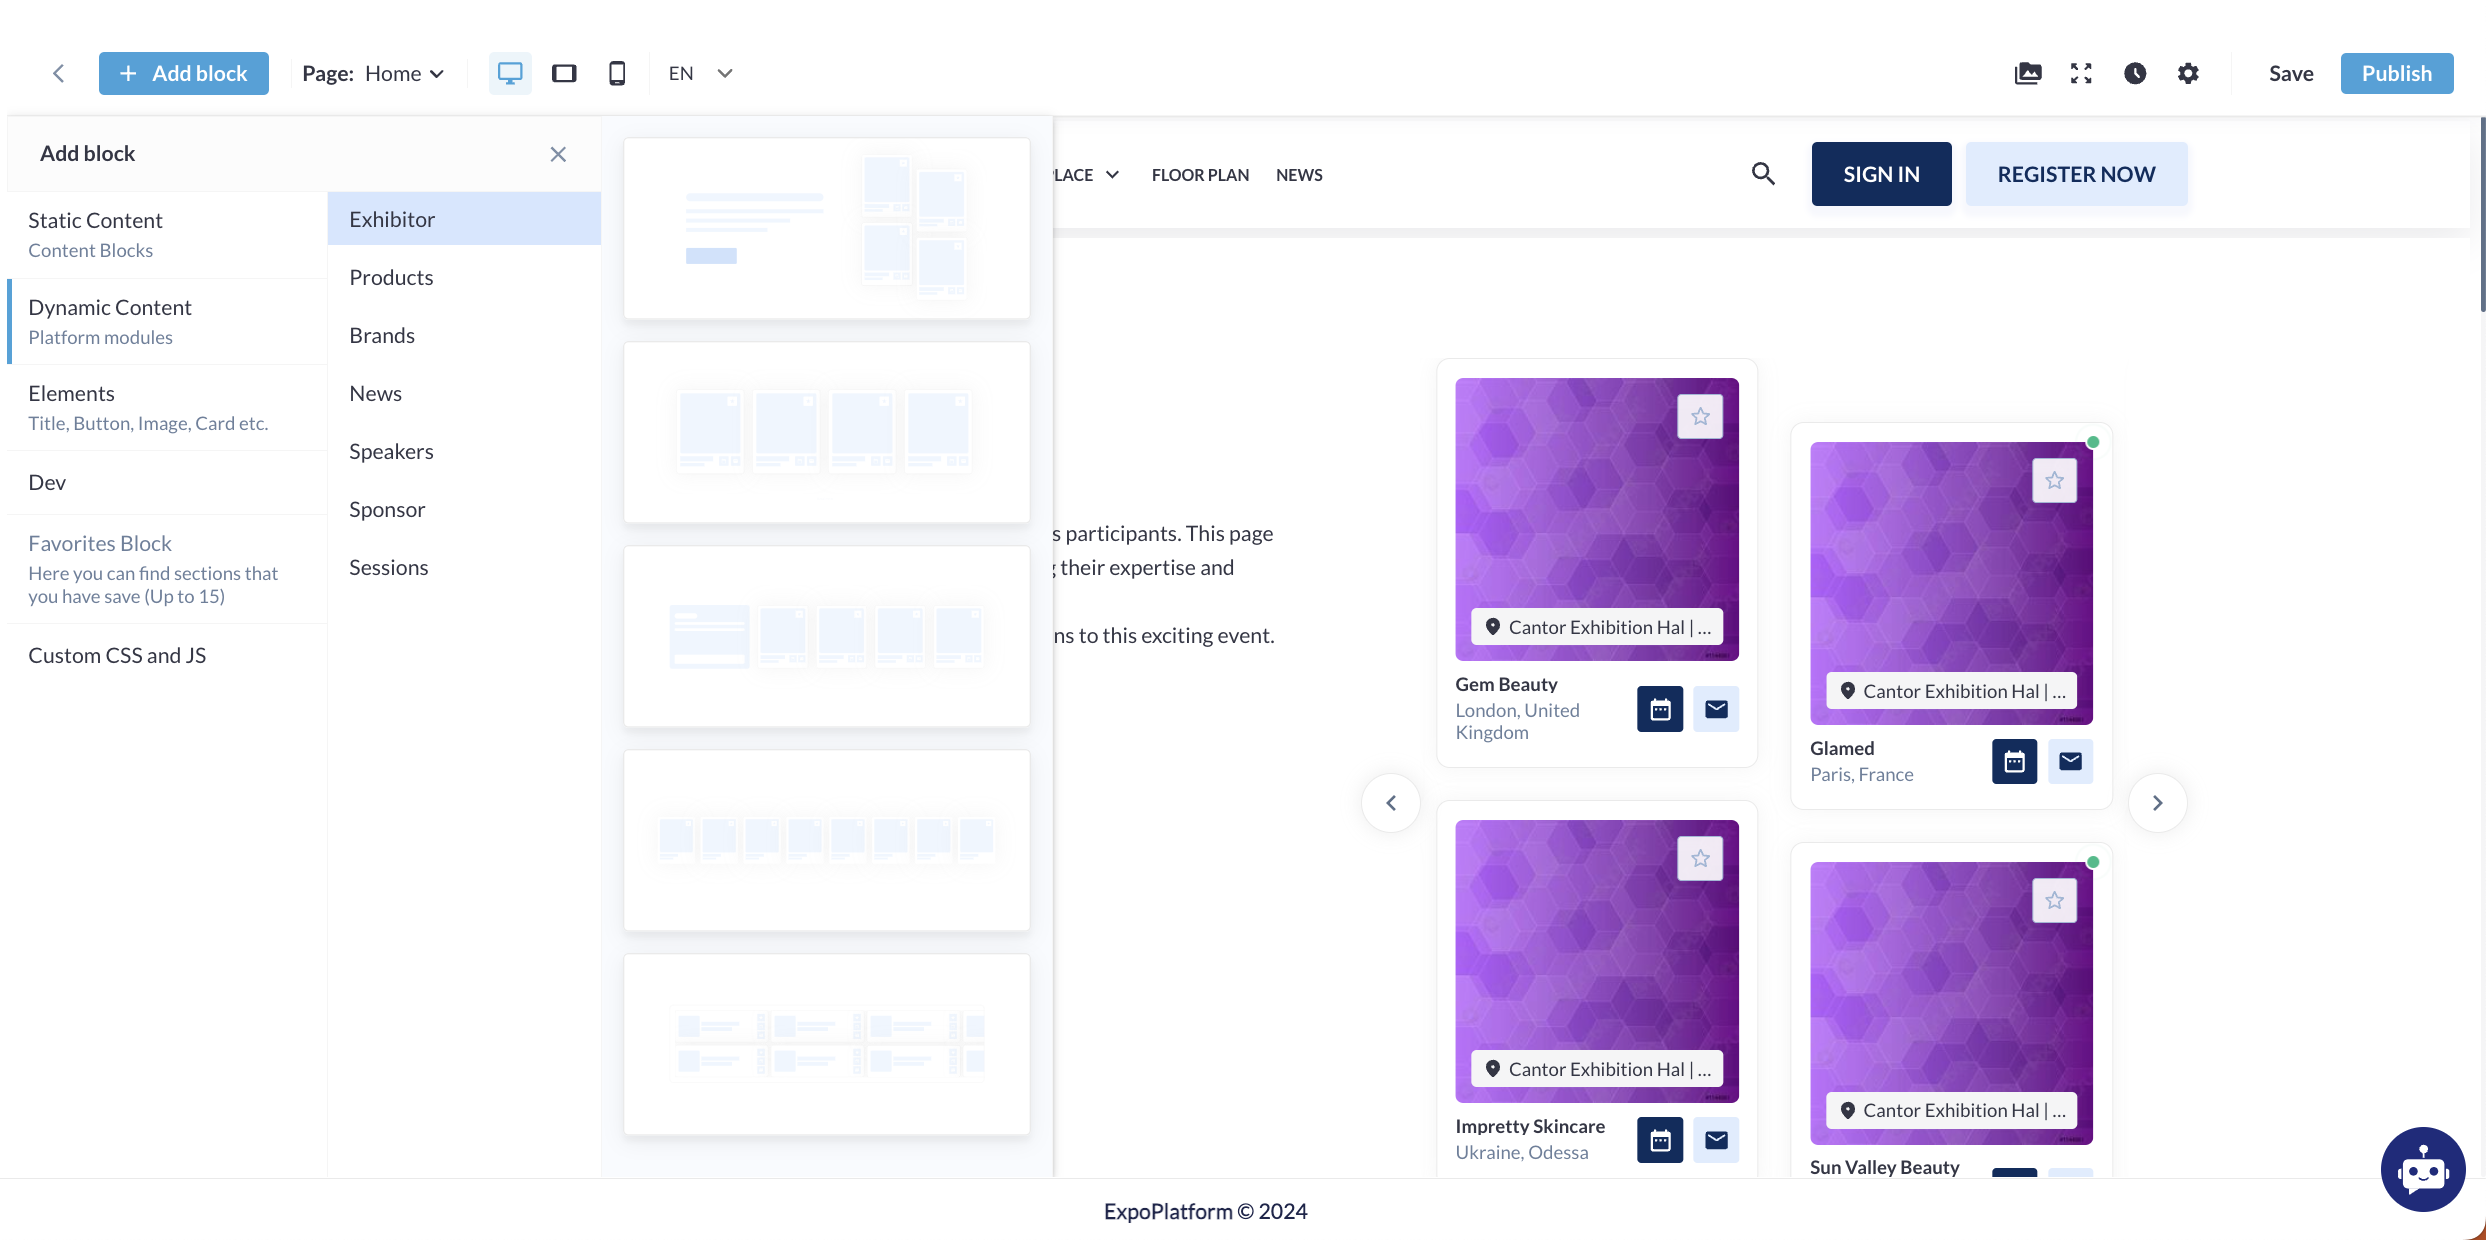
Task: Favorite the Impretty Skincare card star
Action: pyautogui.click(x=1700, y=859)
